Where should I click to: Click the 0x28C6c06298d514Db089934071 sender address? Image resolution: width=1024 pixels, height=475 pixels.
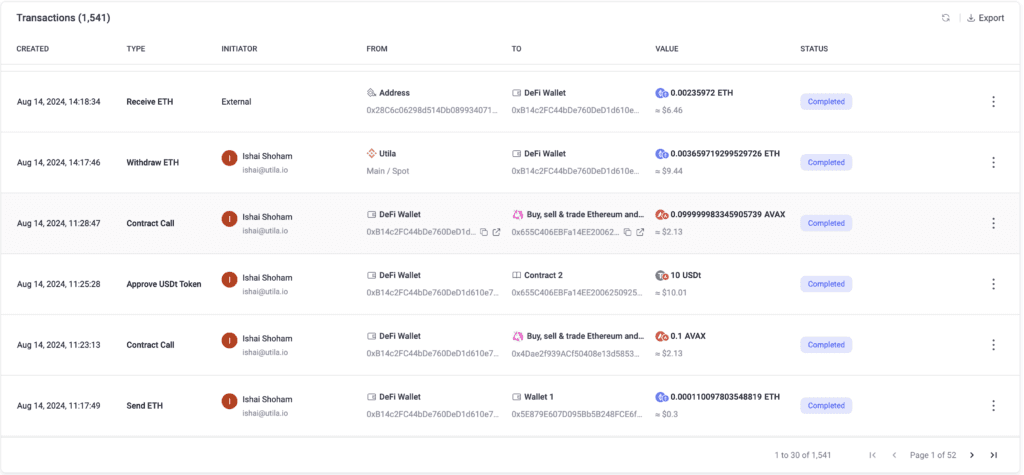tap(434, 110)
